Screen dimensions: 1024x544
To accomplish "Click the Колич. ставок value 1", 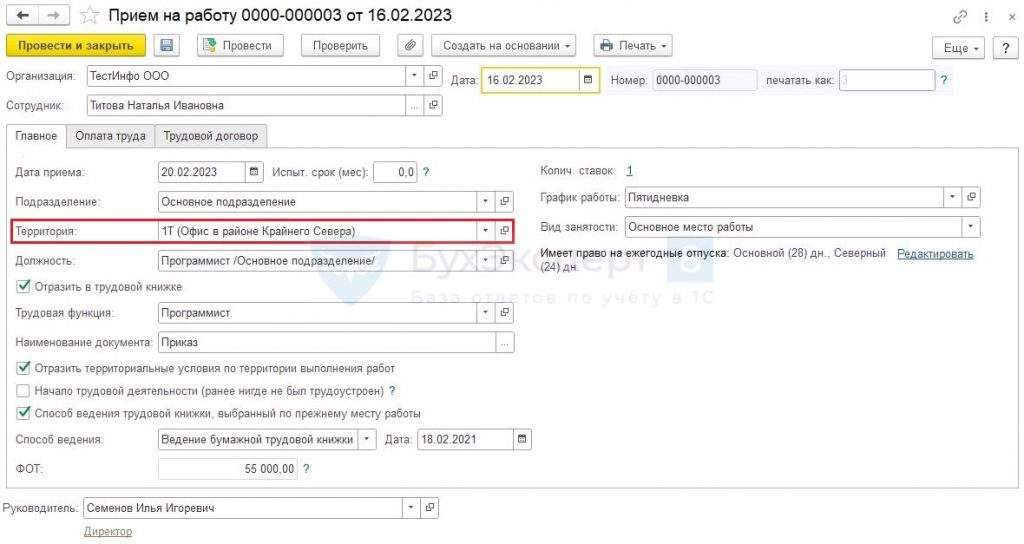I will coord(629,171).
